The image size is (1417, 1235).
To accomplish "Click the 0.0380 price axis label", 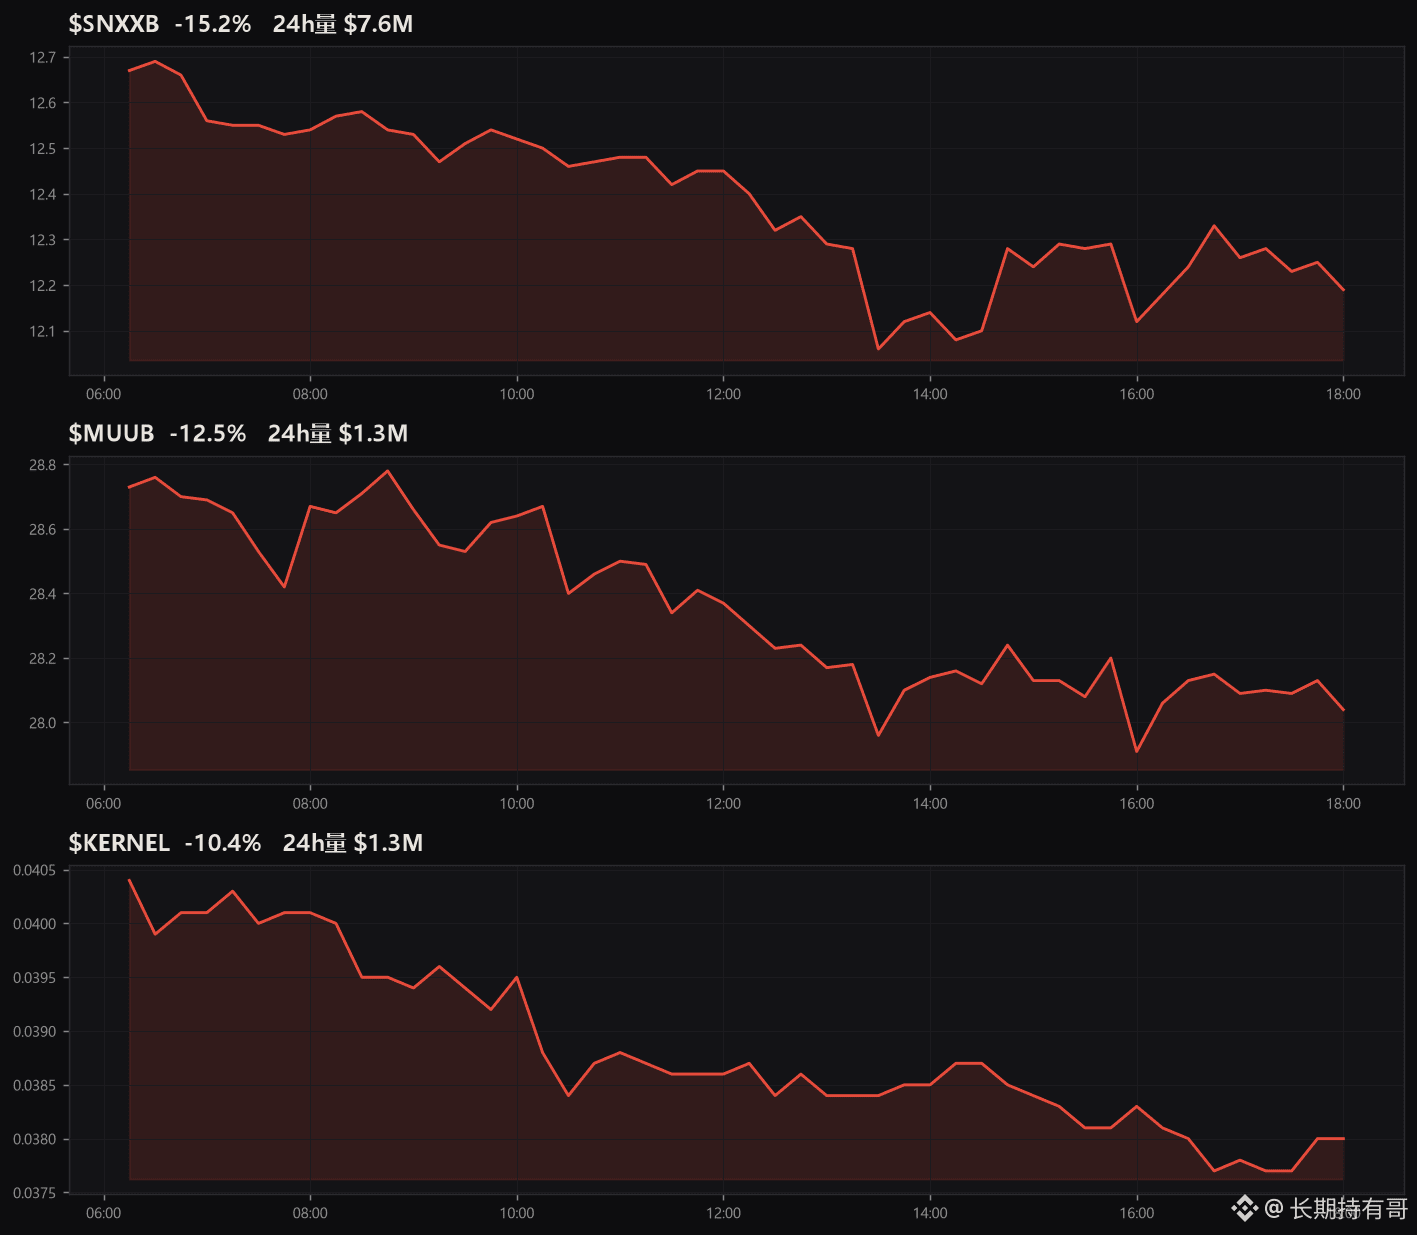I will point(35,1139).
